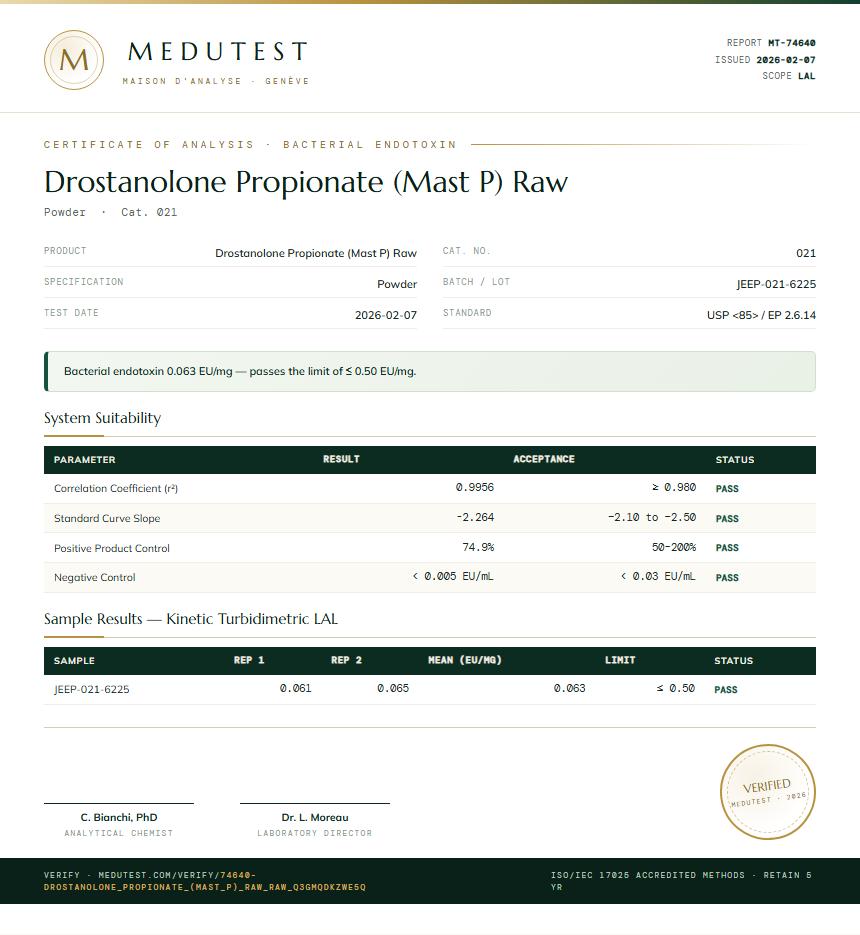Select Negative Control row label

(94, 577)
